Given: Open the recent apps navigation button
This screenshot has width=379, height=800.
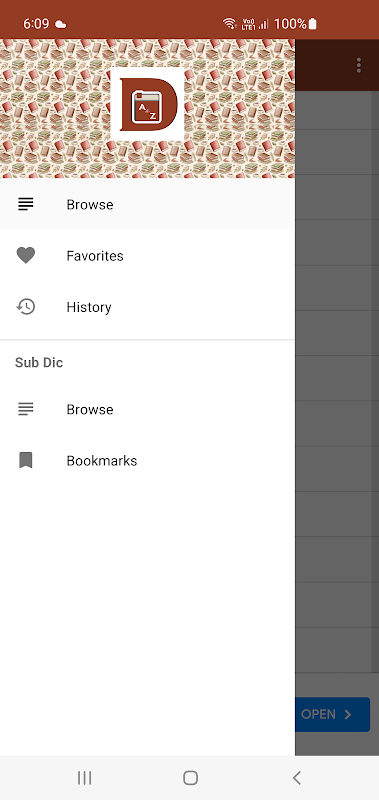Looking at the screenshot, I should point(84,778).
